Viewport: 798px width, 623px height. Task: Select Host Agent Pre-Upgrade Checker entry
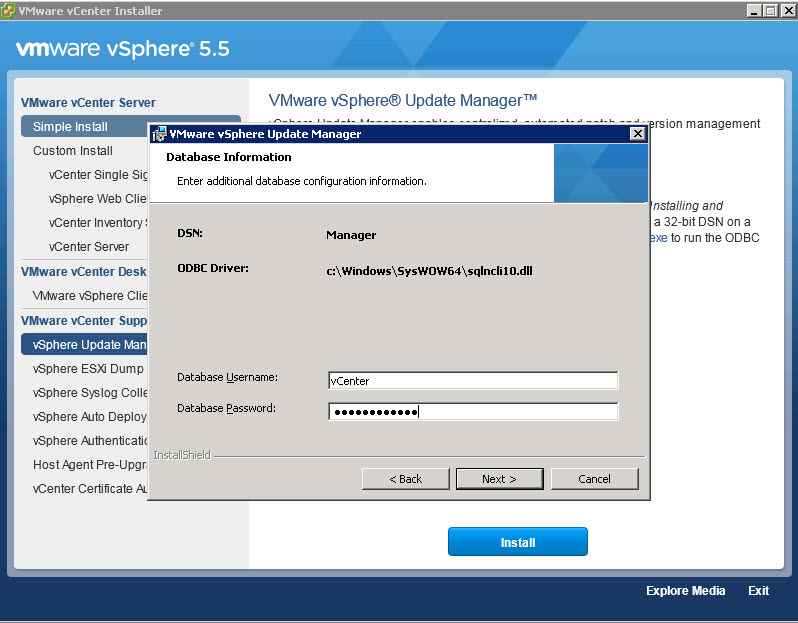tap(90, 464)
